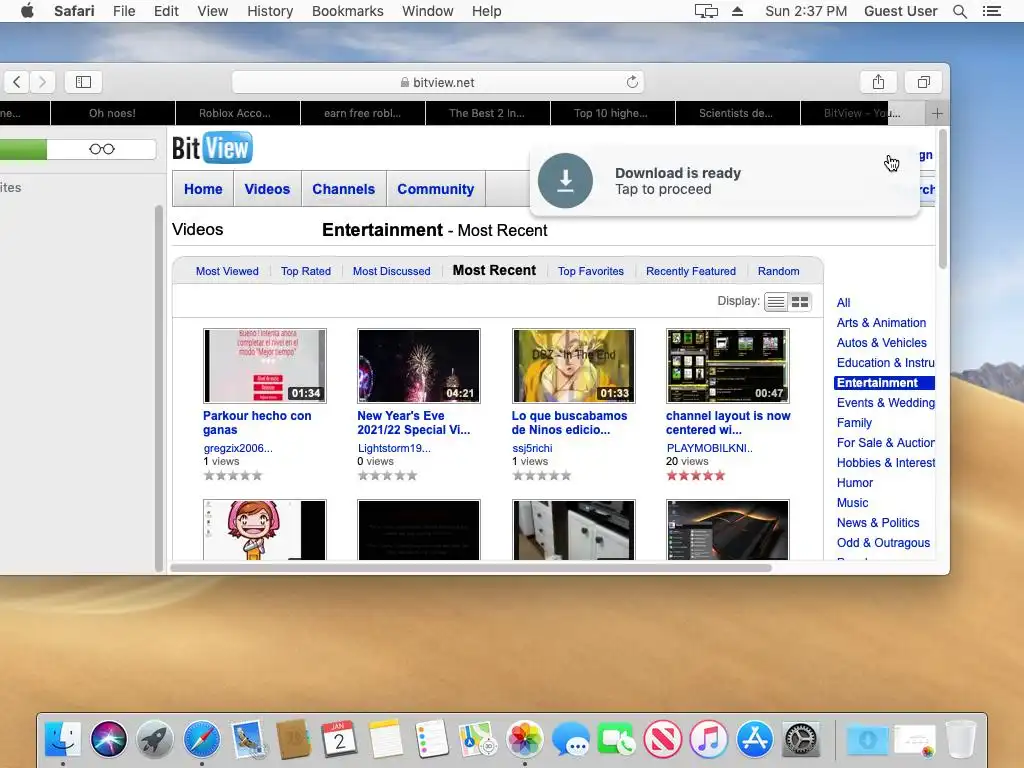Open BitView Home navigation tab
This screenshot has width=1024, height=768.
coord(203,189)
